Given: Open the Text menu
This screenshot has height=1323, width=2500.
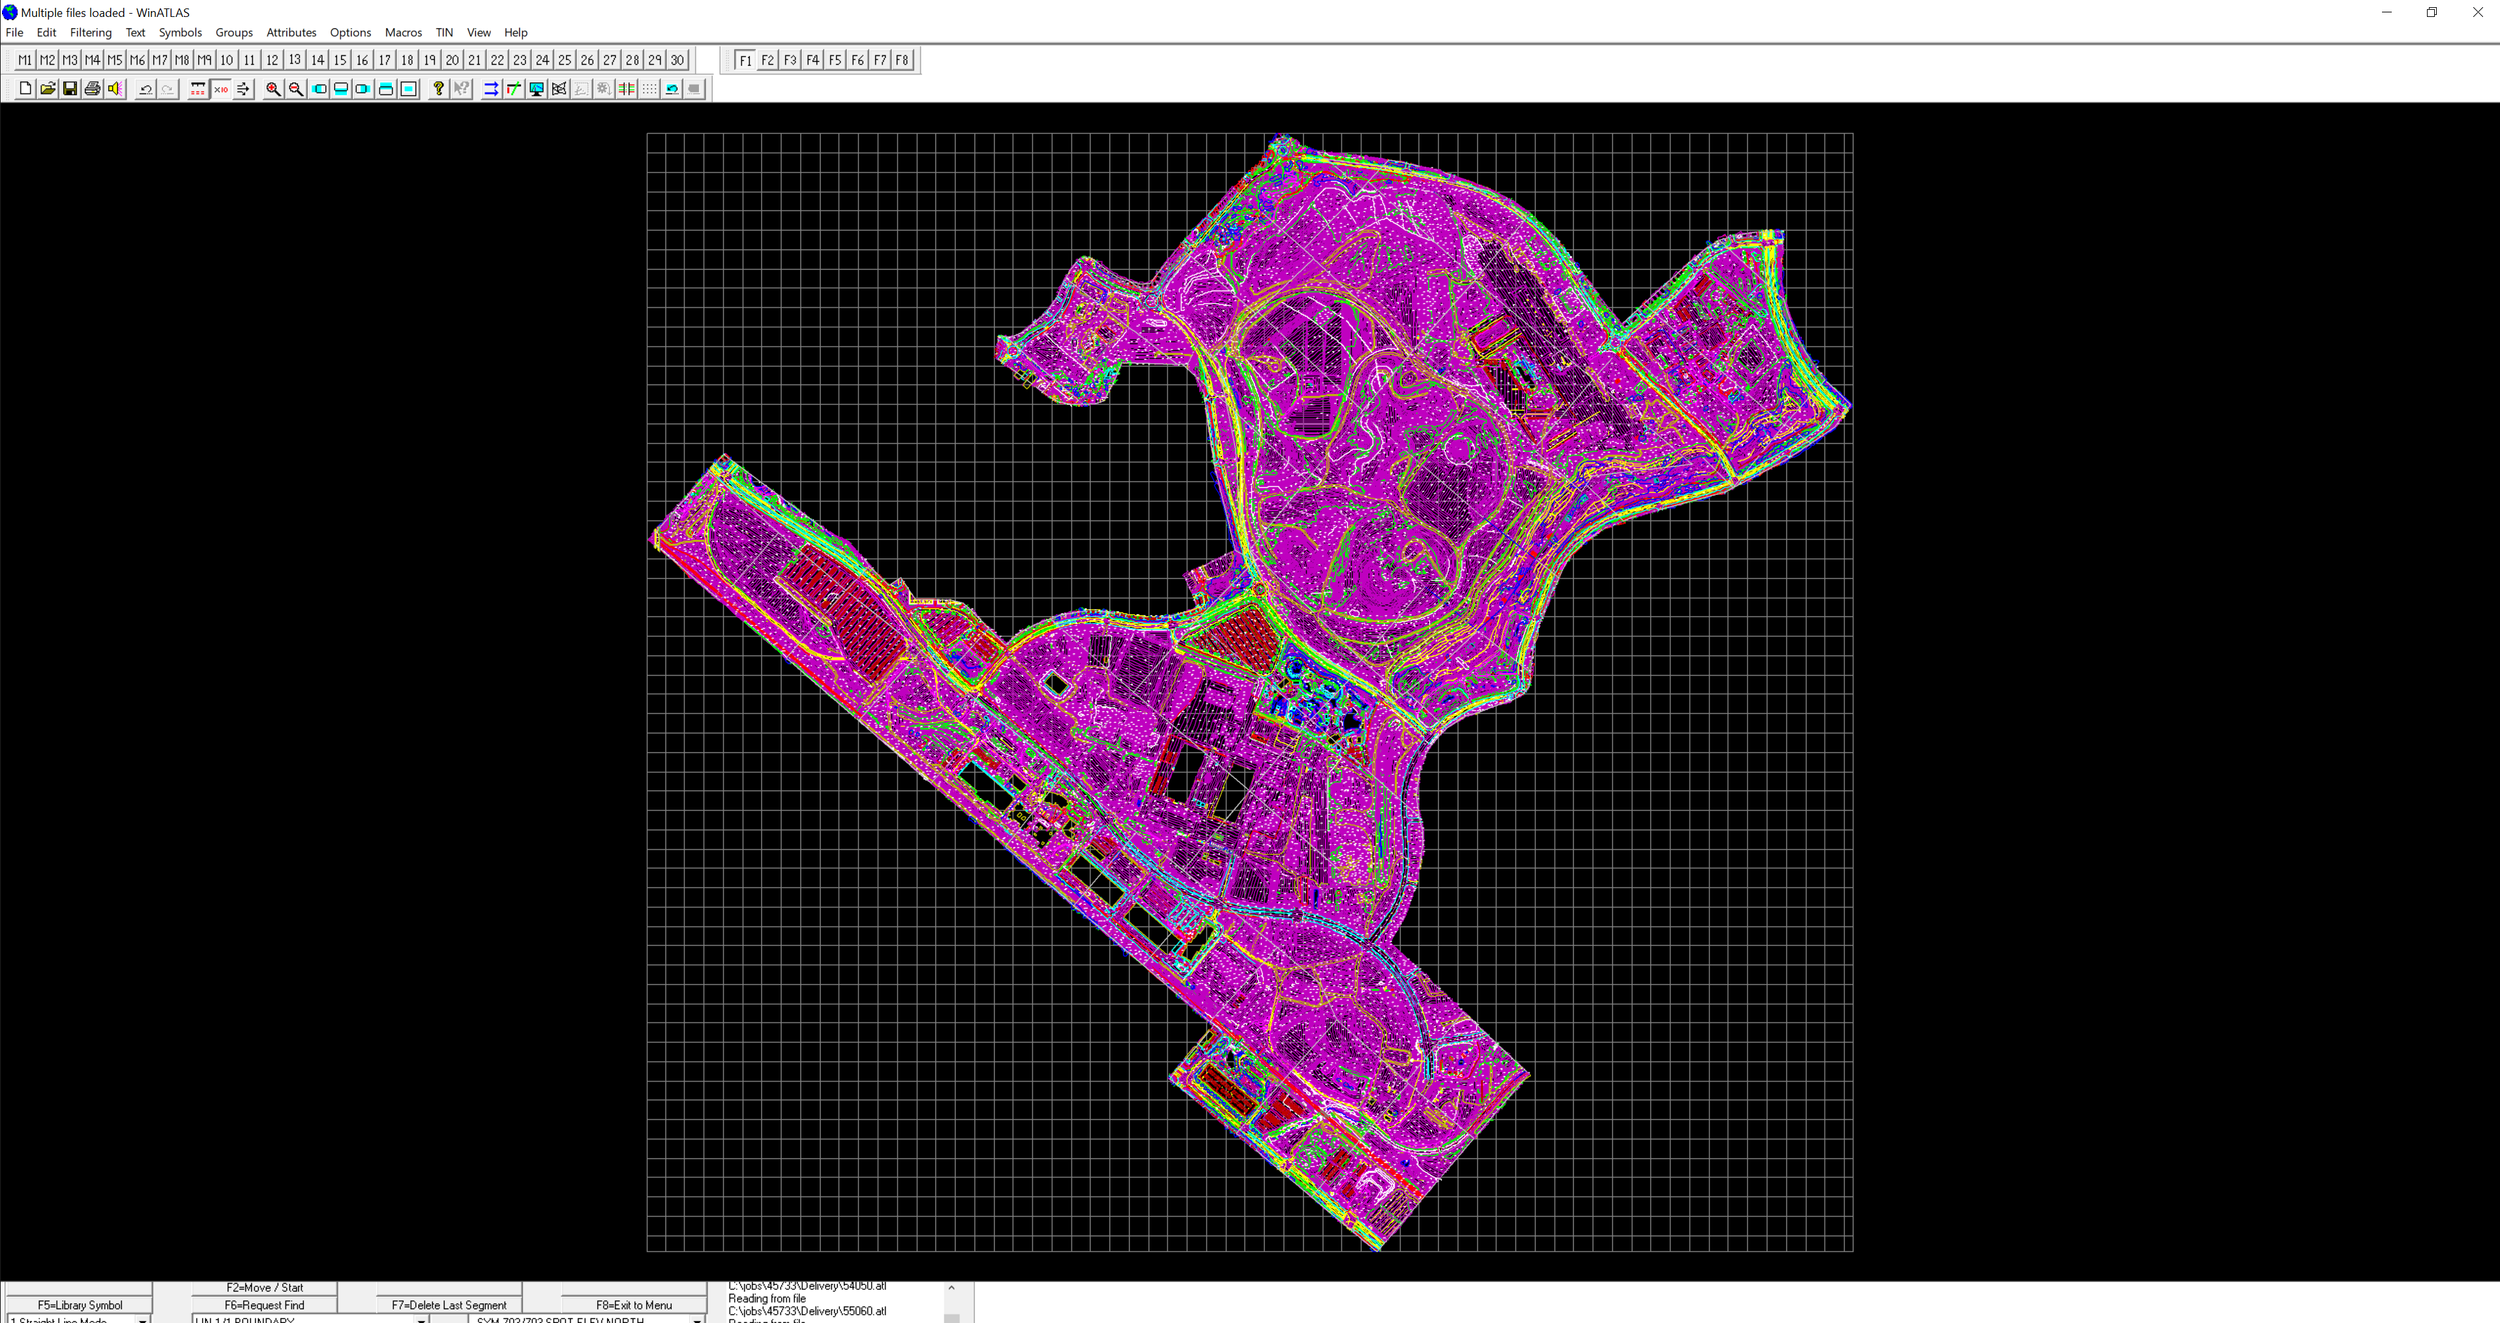Looking at the screenshot, I should point(136,33).
